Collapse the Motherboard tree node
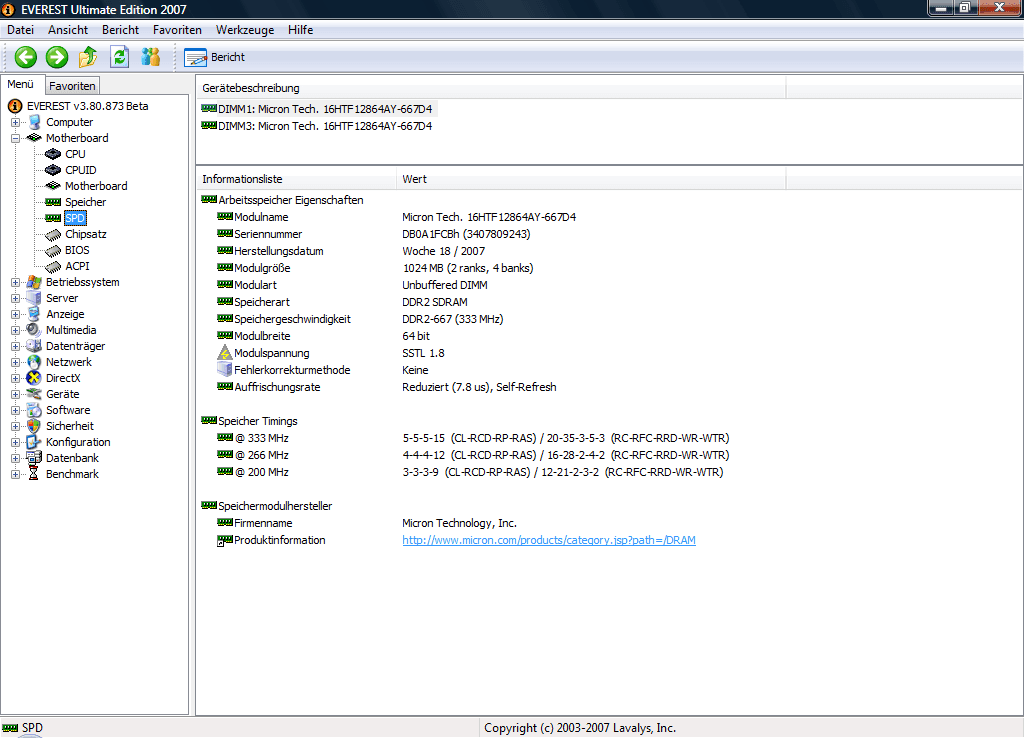This screenshot has width=1024, height=738. coord(15,138)
